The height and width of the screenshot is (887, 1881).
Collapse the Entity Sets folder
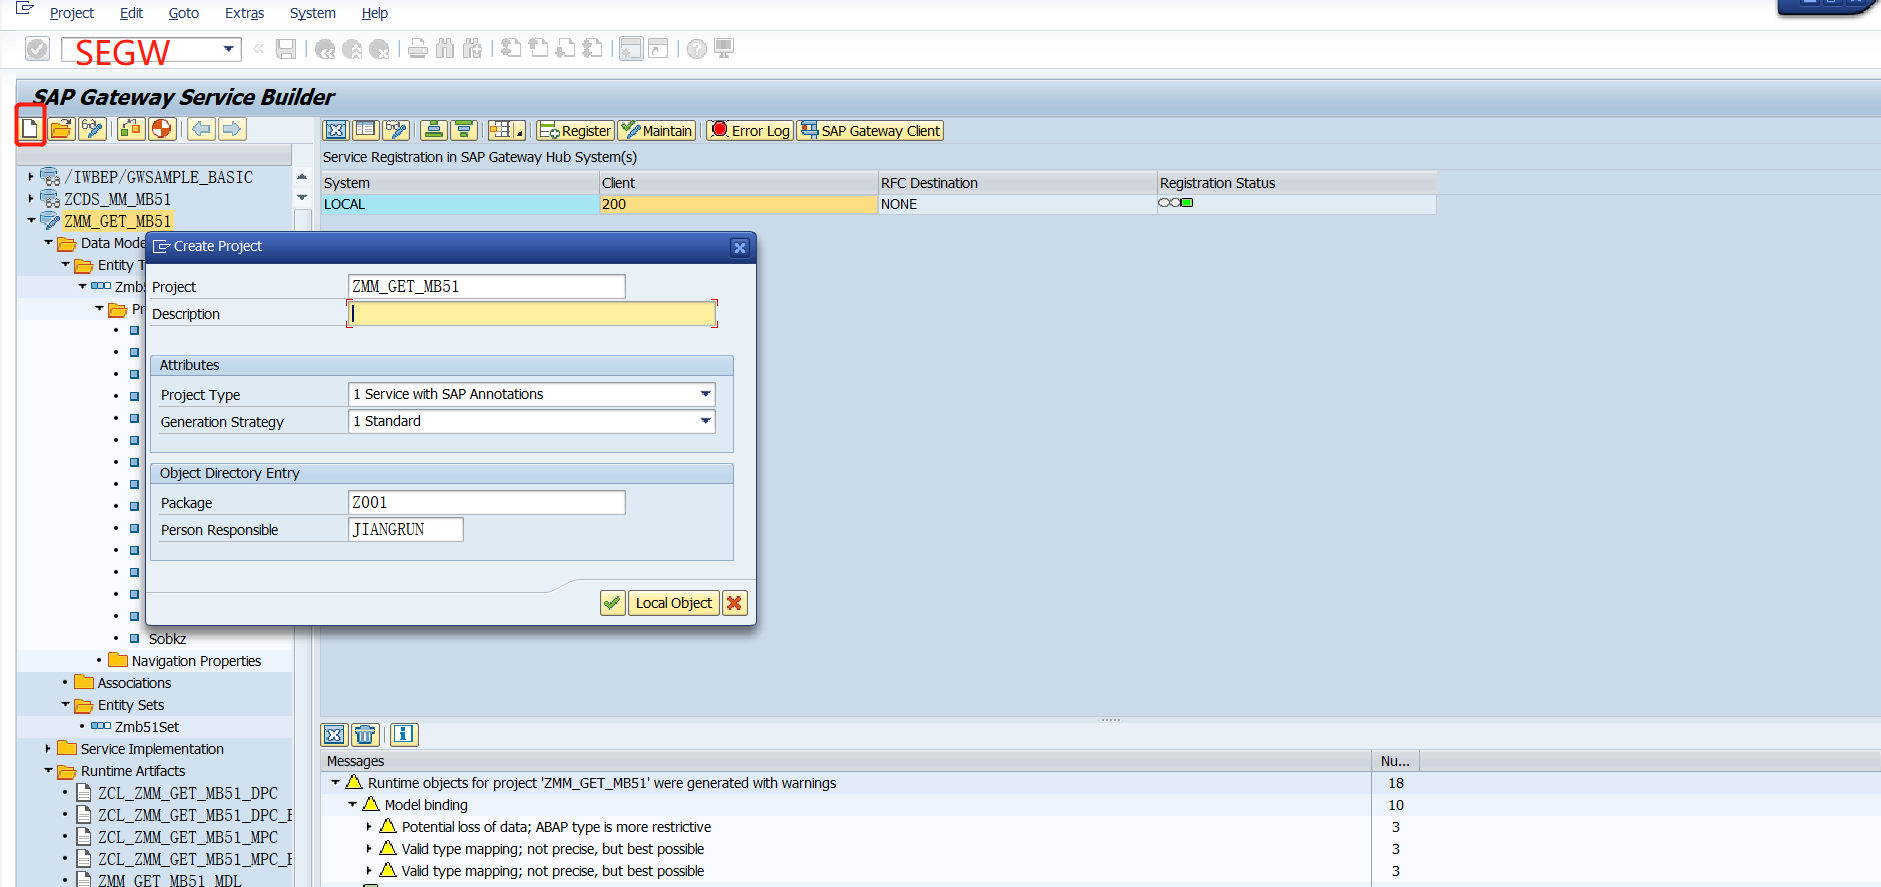click(x=65, y=705)
